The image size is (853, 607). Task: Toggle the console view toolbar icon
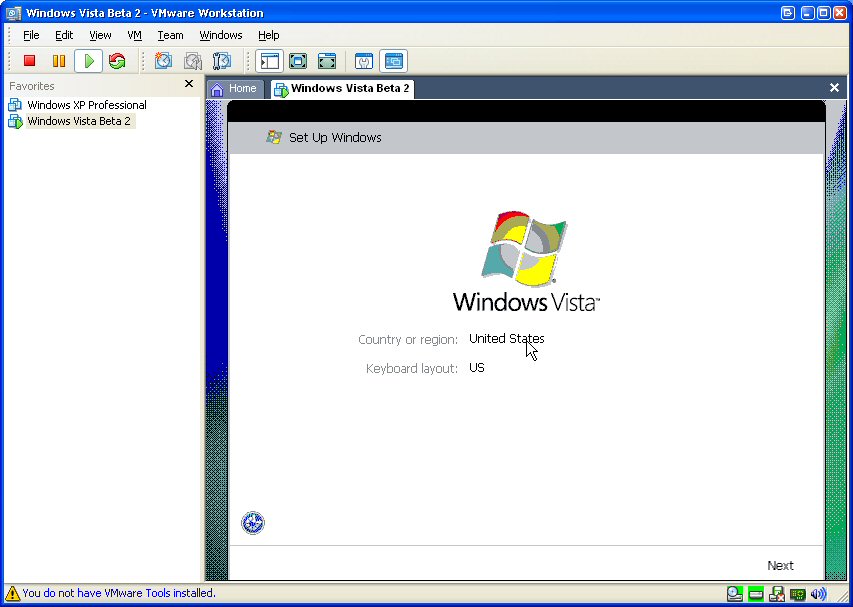393,61
